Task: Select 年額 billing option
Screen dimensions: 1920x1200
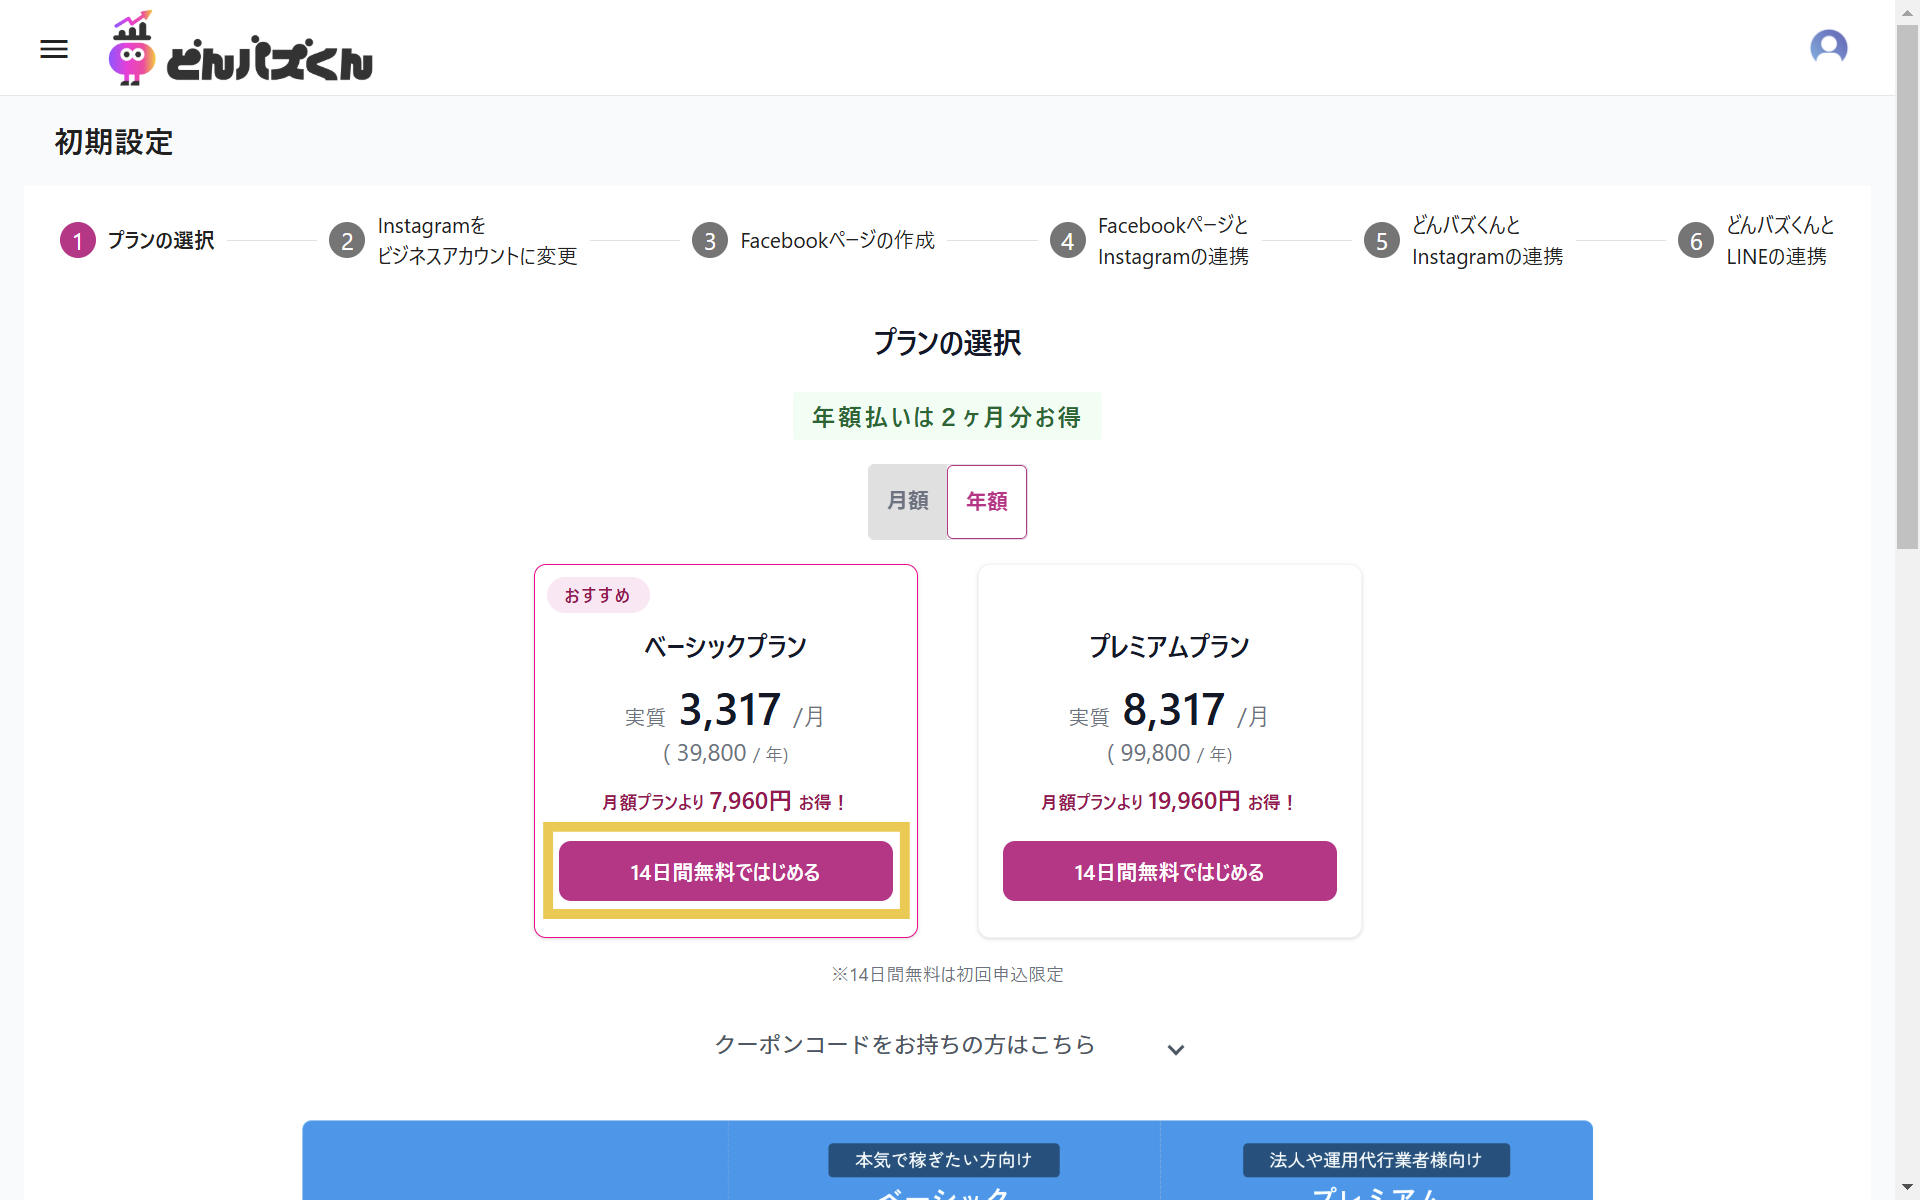Action: click(x=986, y=501)
